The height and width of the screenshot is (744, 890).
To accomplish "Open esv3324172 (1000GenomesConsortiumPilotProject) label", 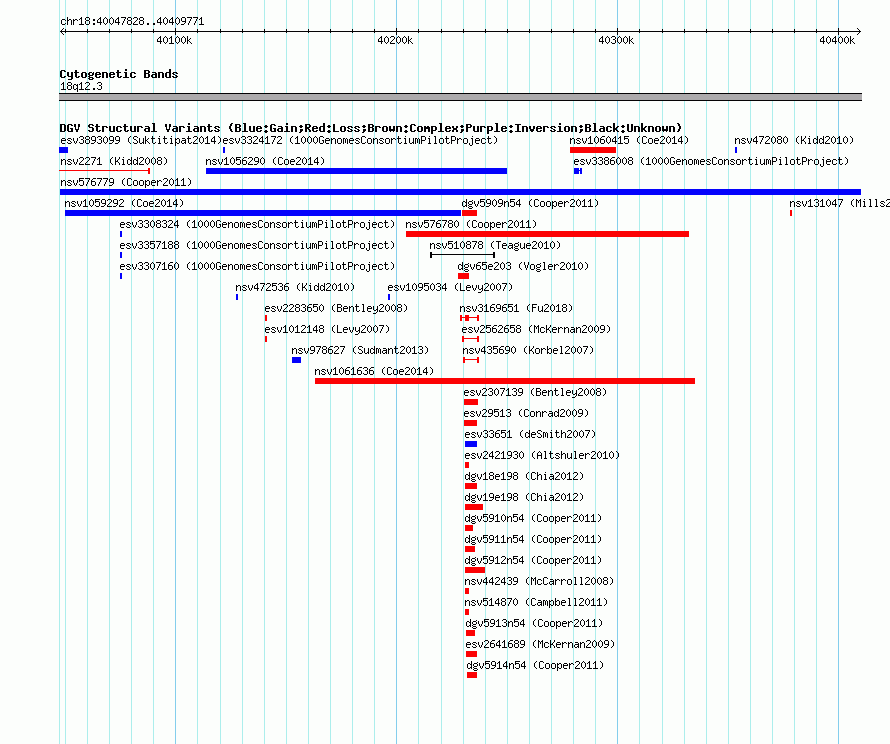I will [360, 140].
